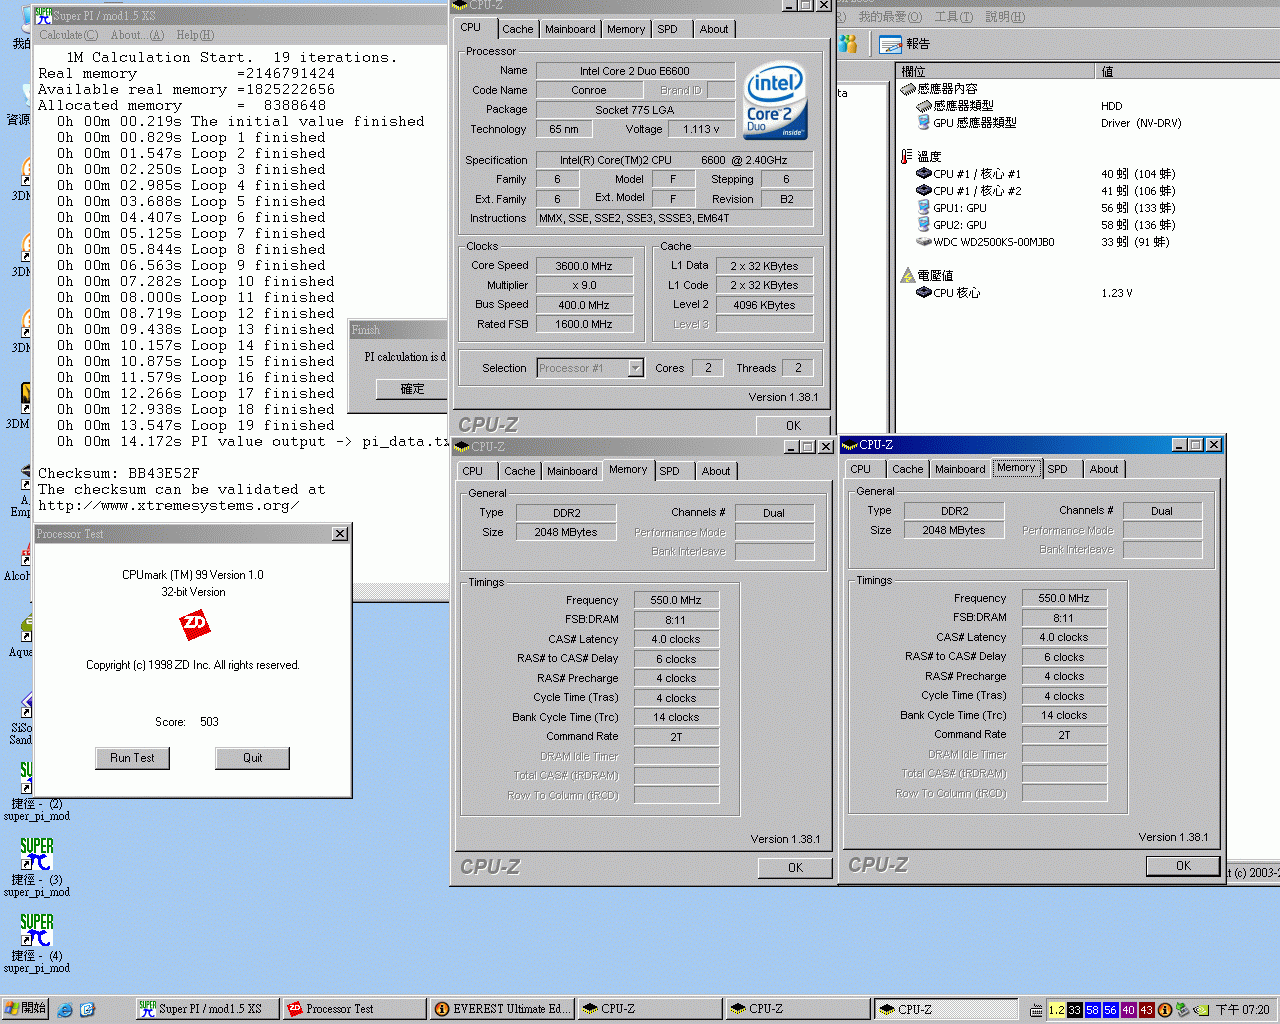Click the blue 56 temperature tray icon
Viewport: 1280px width, 1024px height.
1110,1010
